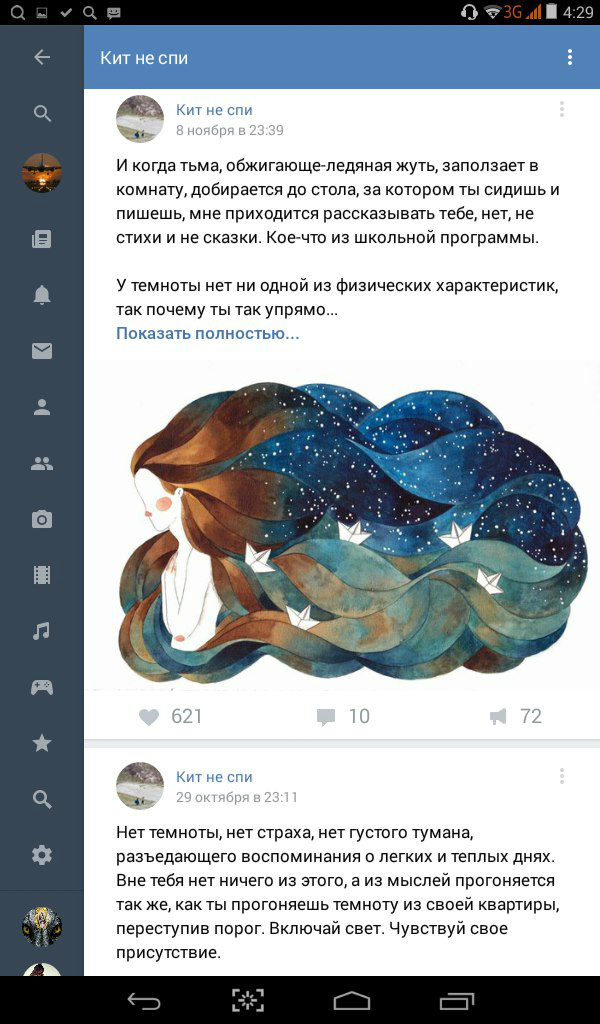600x1024 pixels.
Task: Expand post text with Показать полностью
Action: (x=208, y=333)
